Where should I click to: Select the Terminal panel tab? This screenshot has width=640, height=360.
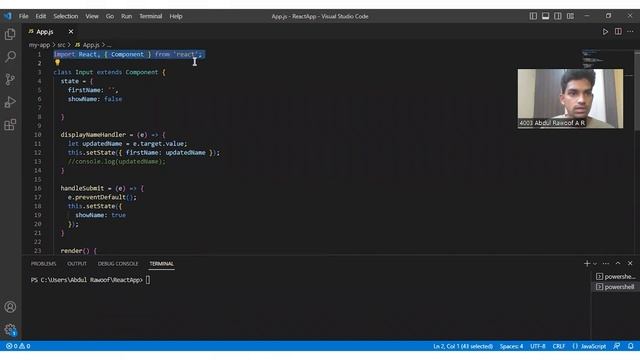(x=162, y=264)
